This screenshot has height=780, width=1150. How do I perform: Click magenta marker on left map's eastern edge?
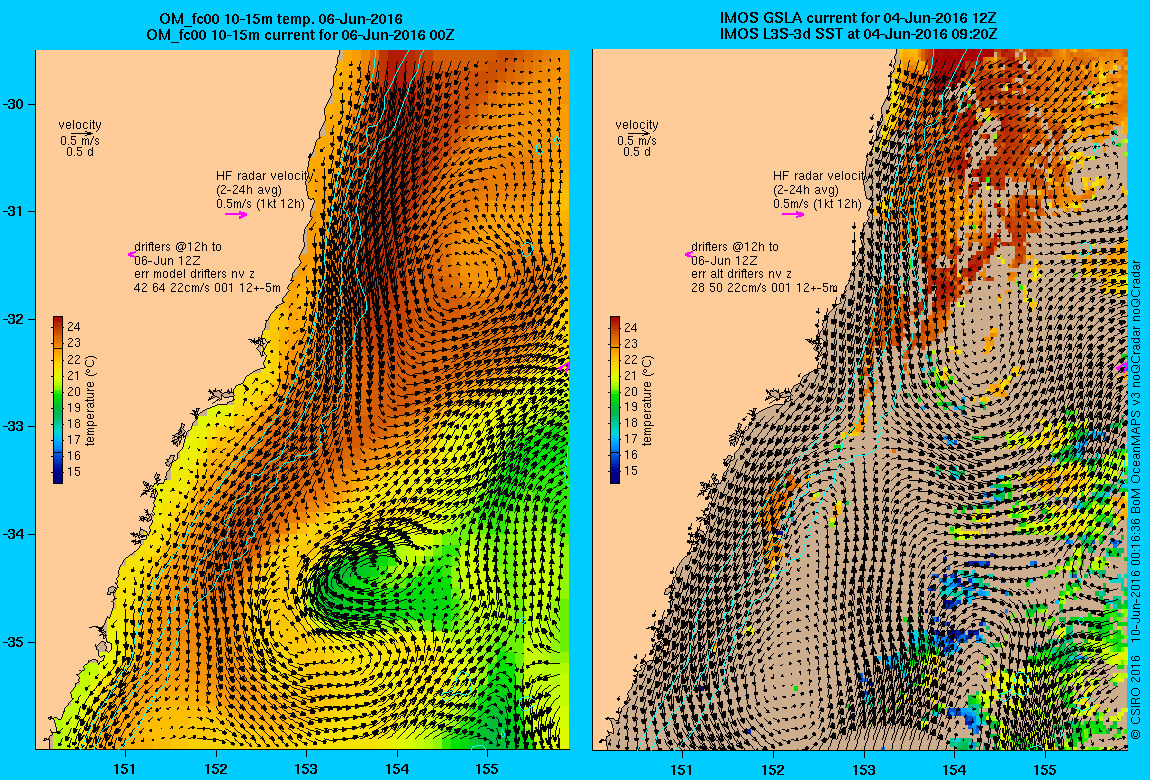[564, 366]
